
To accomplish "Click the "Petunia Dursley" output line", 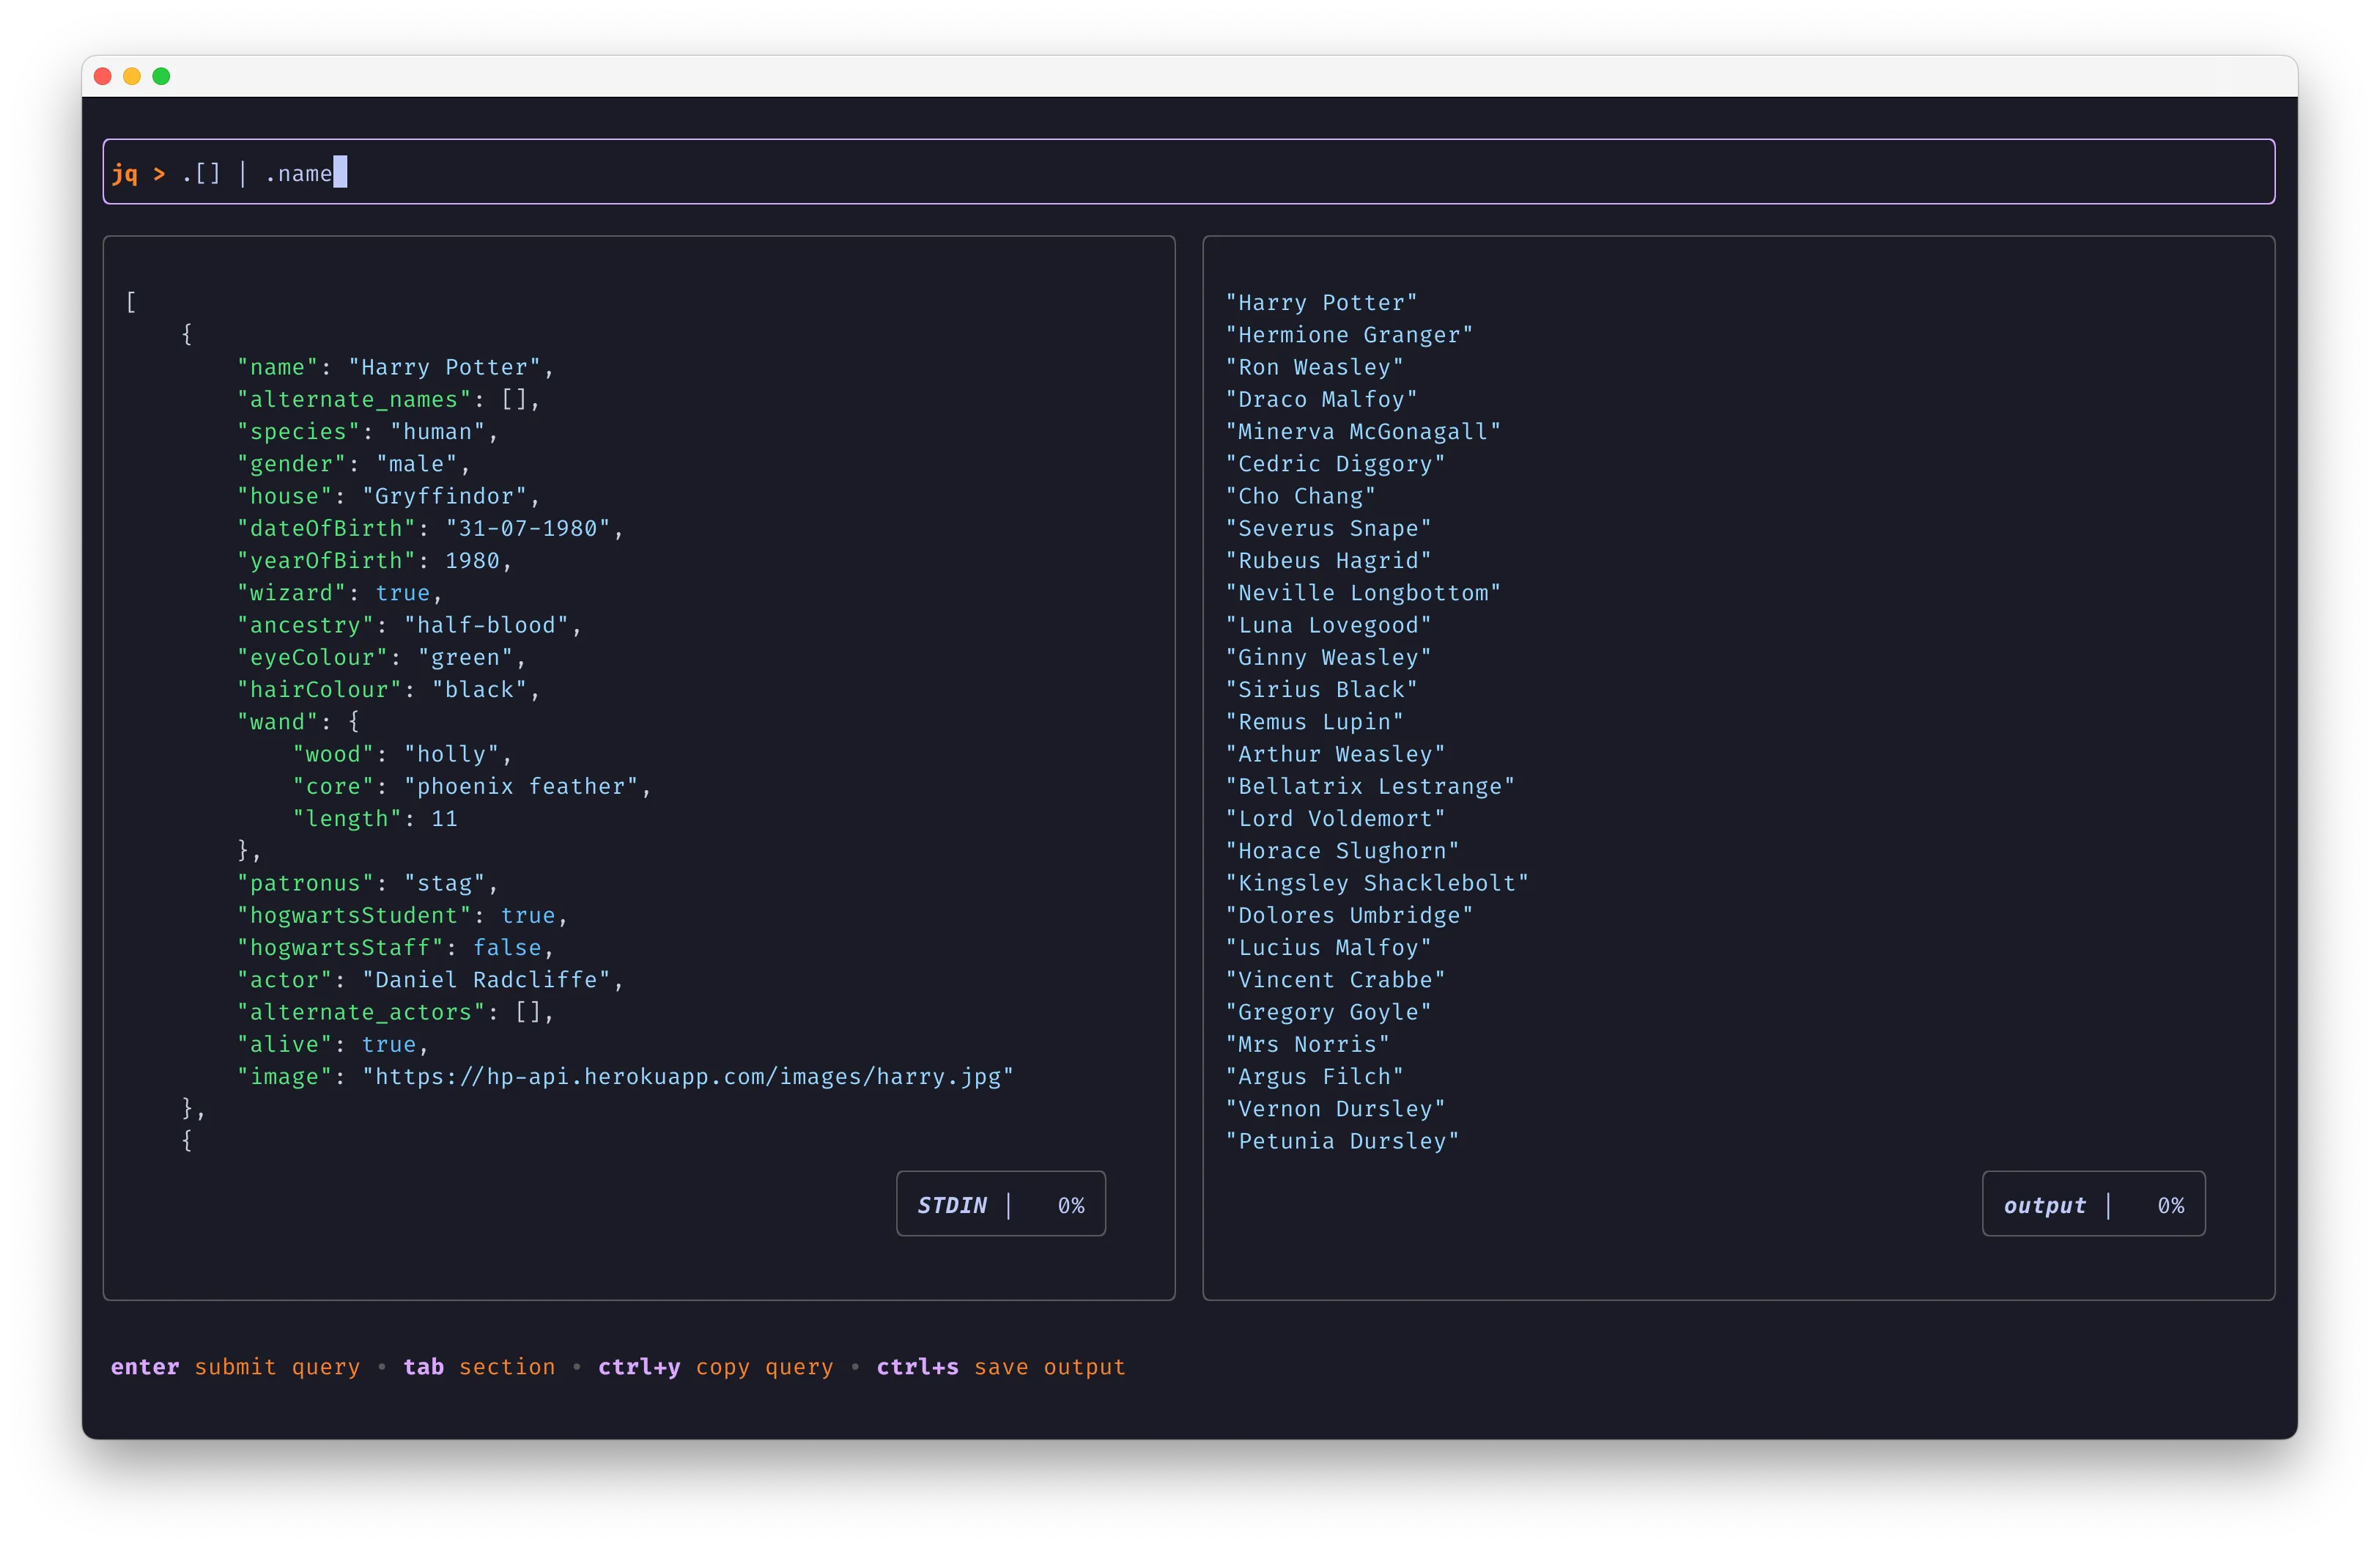I will 1342,1141.
